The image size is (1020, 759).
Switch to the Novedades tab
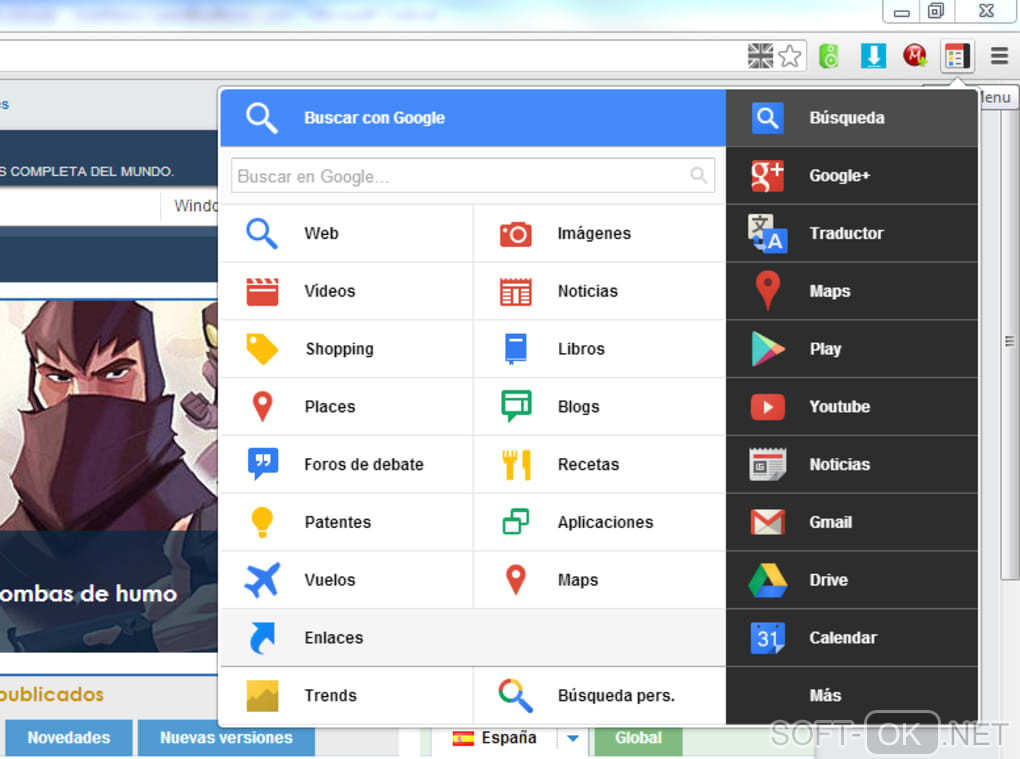click(x=69, y=738)
